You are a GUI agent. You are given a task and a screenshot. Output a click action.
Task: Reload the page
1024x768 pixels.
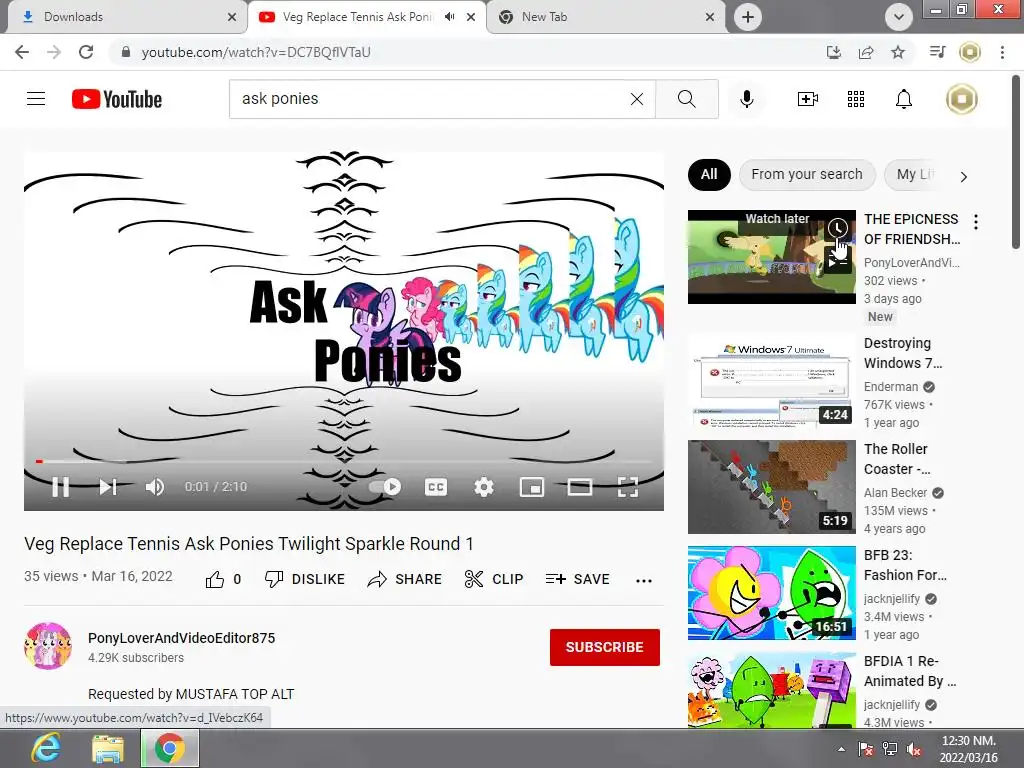[86, 52]
